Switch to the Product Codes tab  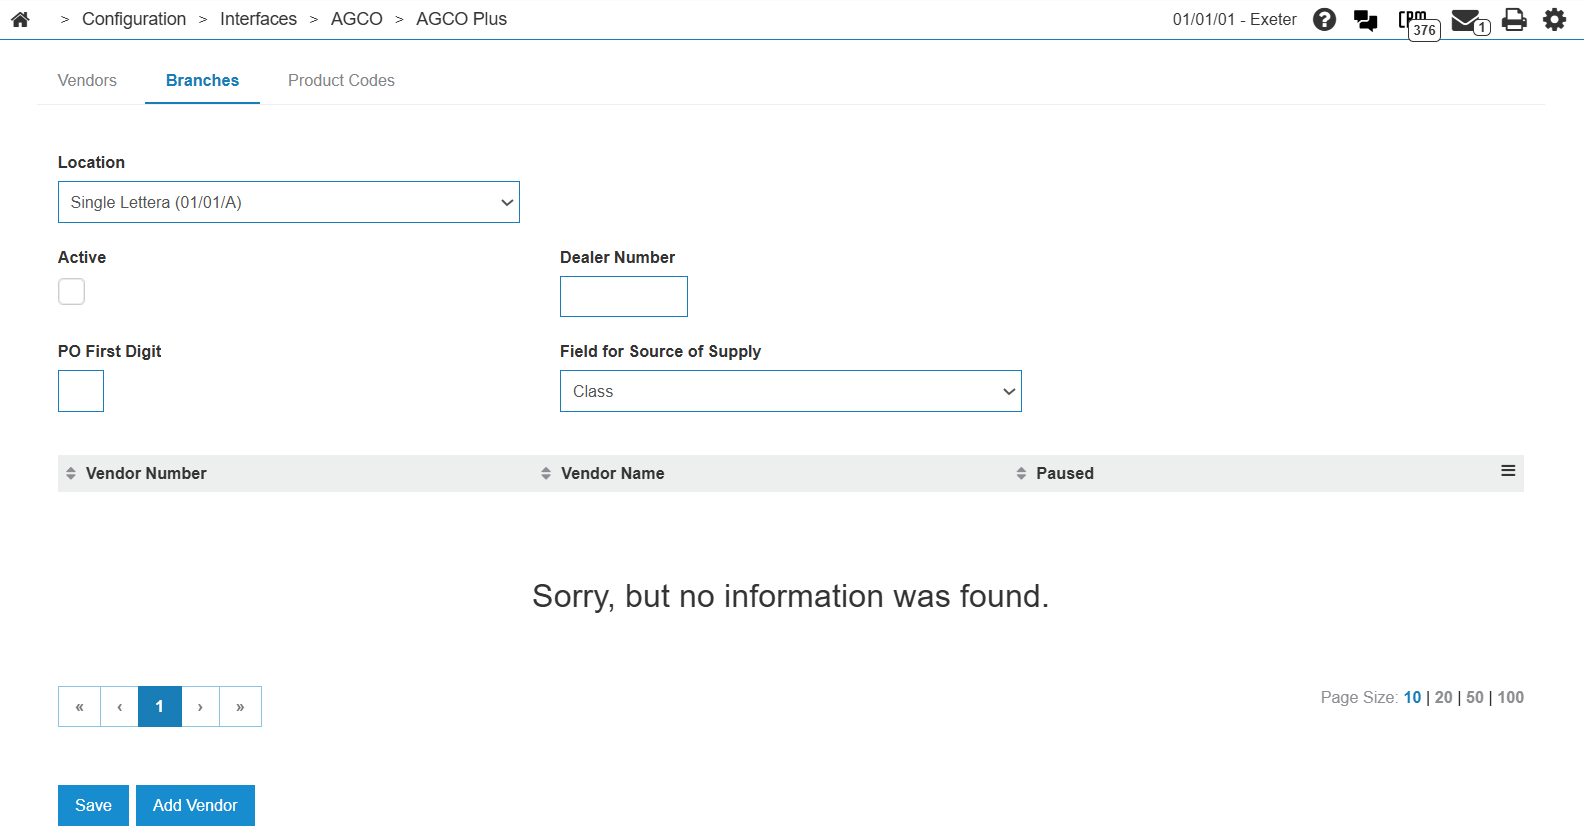coord(341,80)
